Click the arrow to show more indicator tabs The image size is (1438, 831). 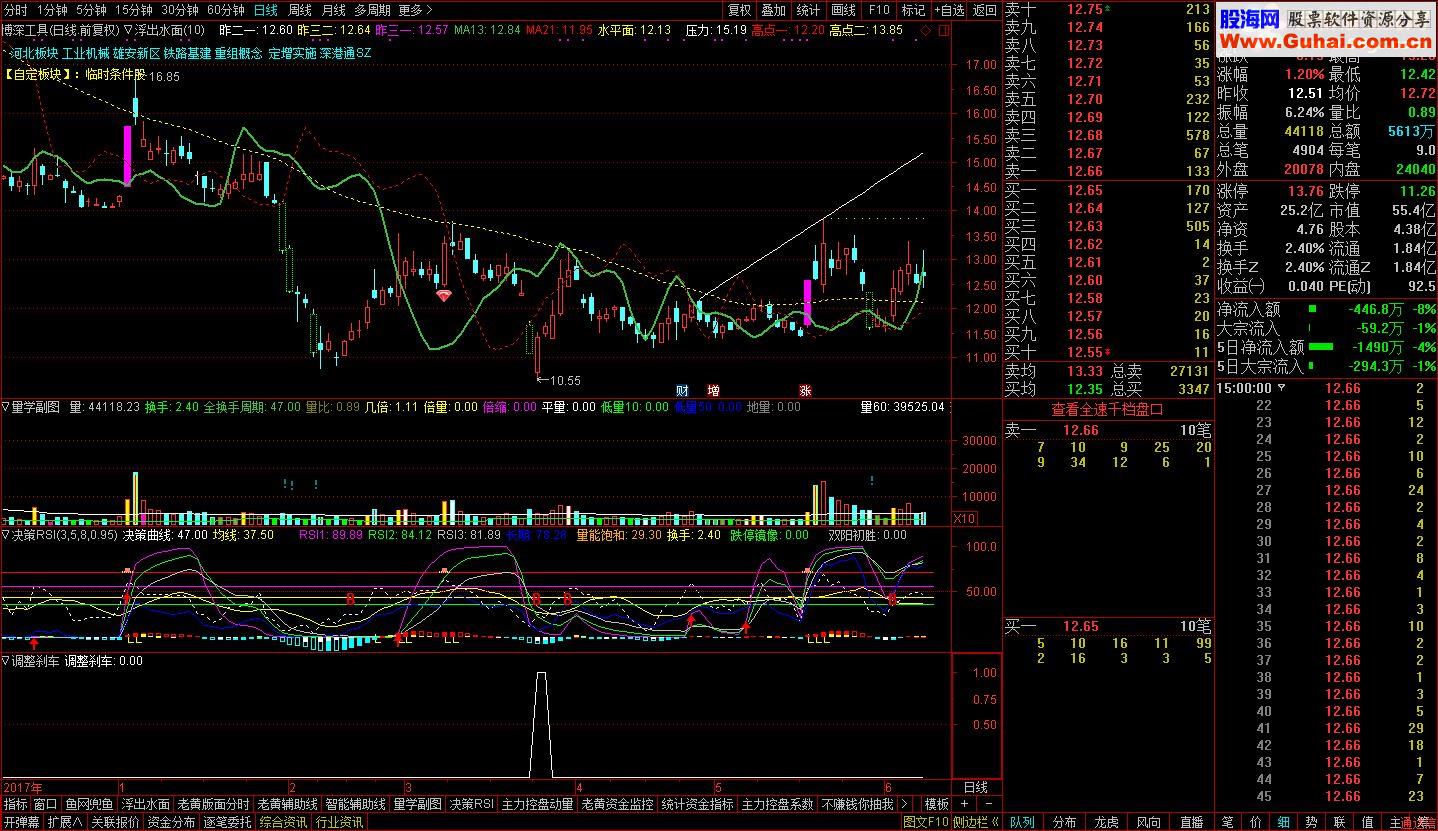tap(905, 804)
